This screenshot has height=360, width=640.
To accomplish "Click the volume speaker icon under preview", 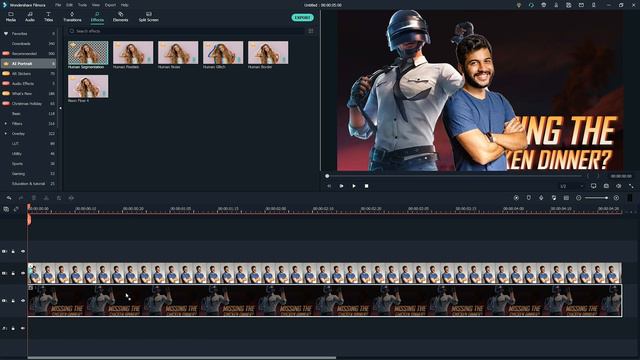I will pos(619,186).
